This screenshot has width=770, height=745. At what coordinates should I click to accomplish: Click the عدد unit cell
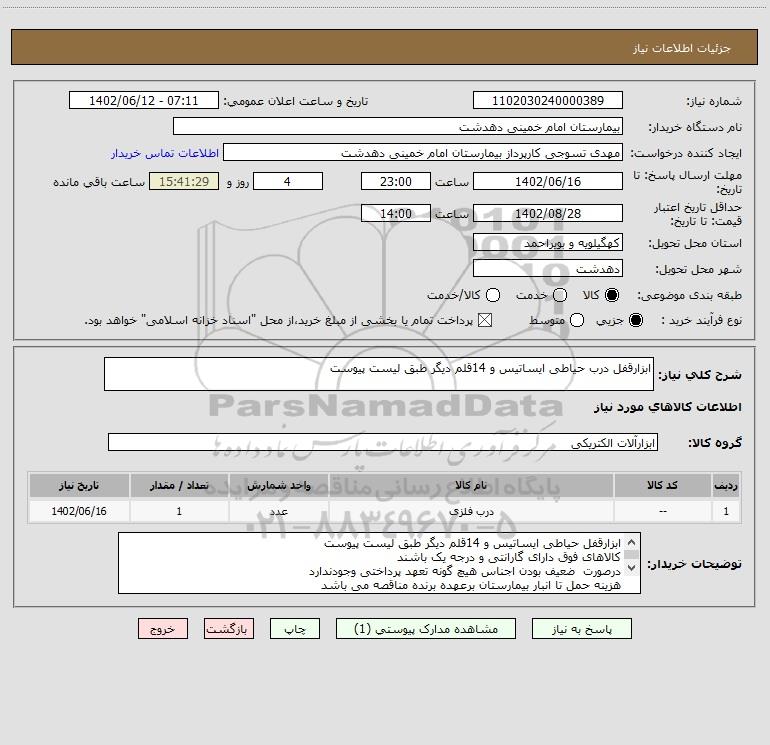point(278,511)
